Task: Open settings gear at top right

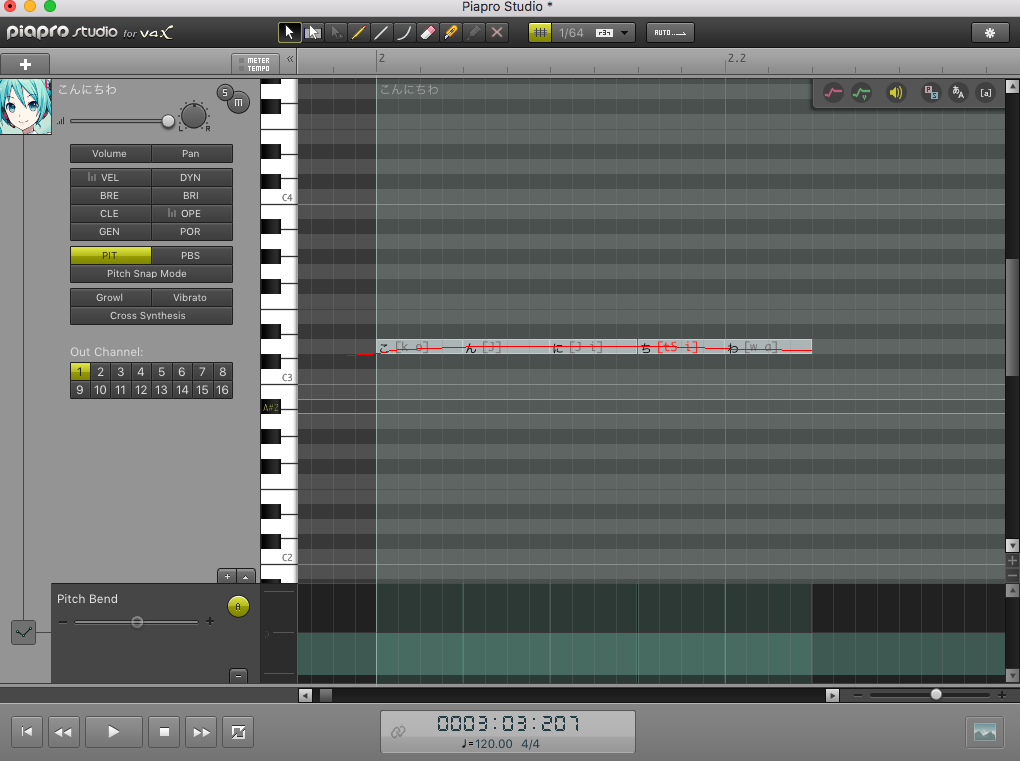Action: click(989, 33)
